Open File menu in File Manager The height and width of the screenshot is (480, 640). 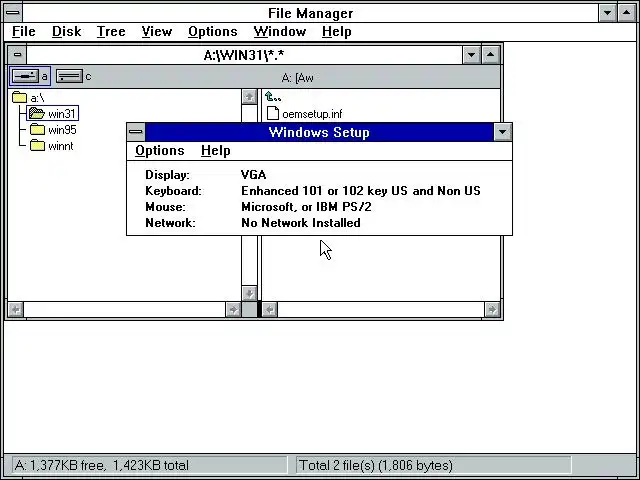click(24, 31)
